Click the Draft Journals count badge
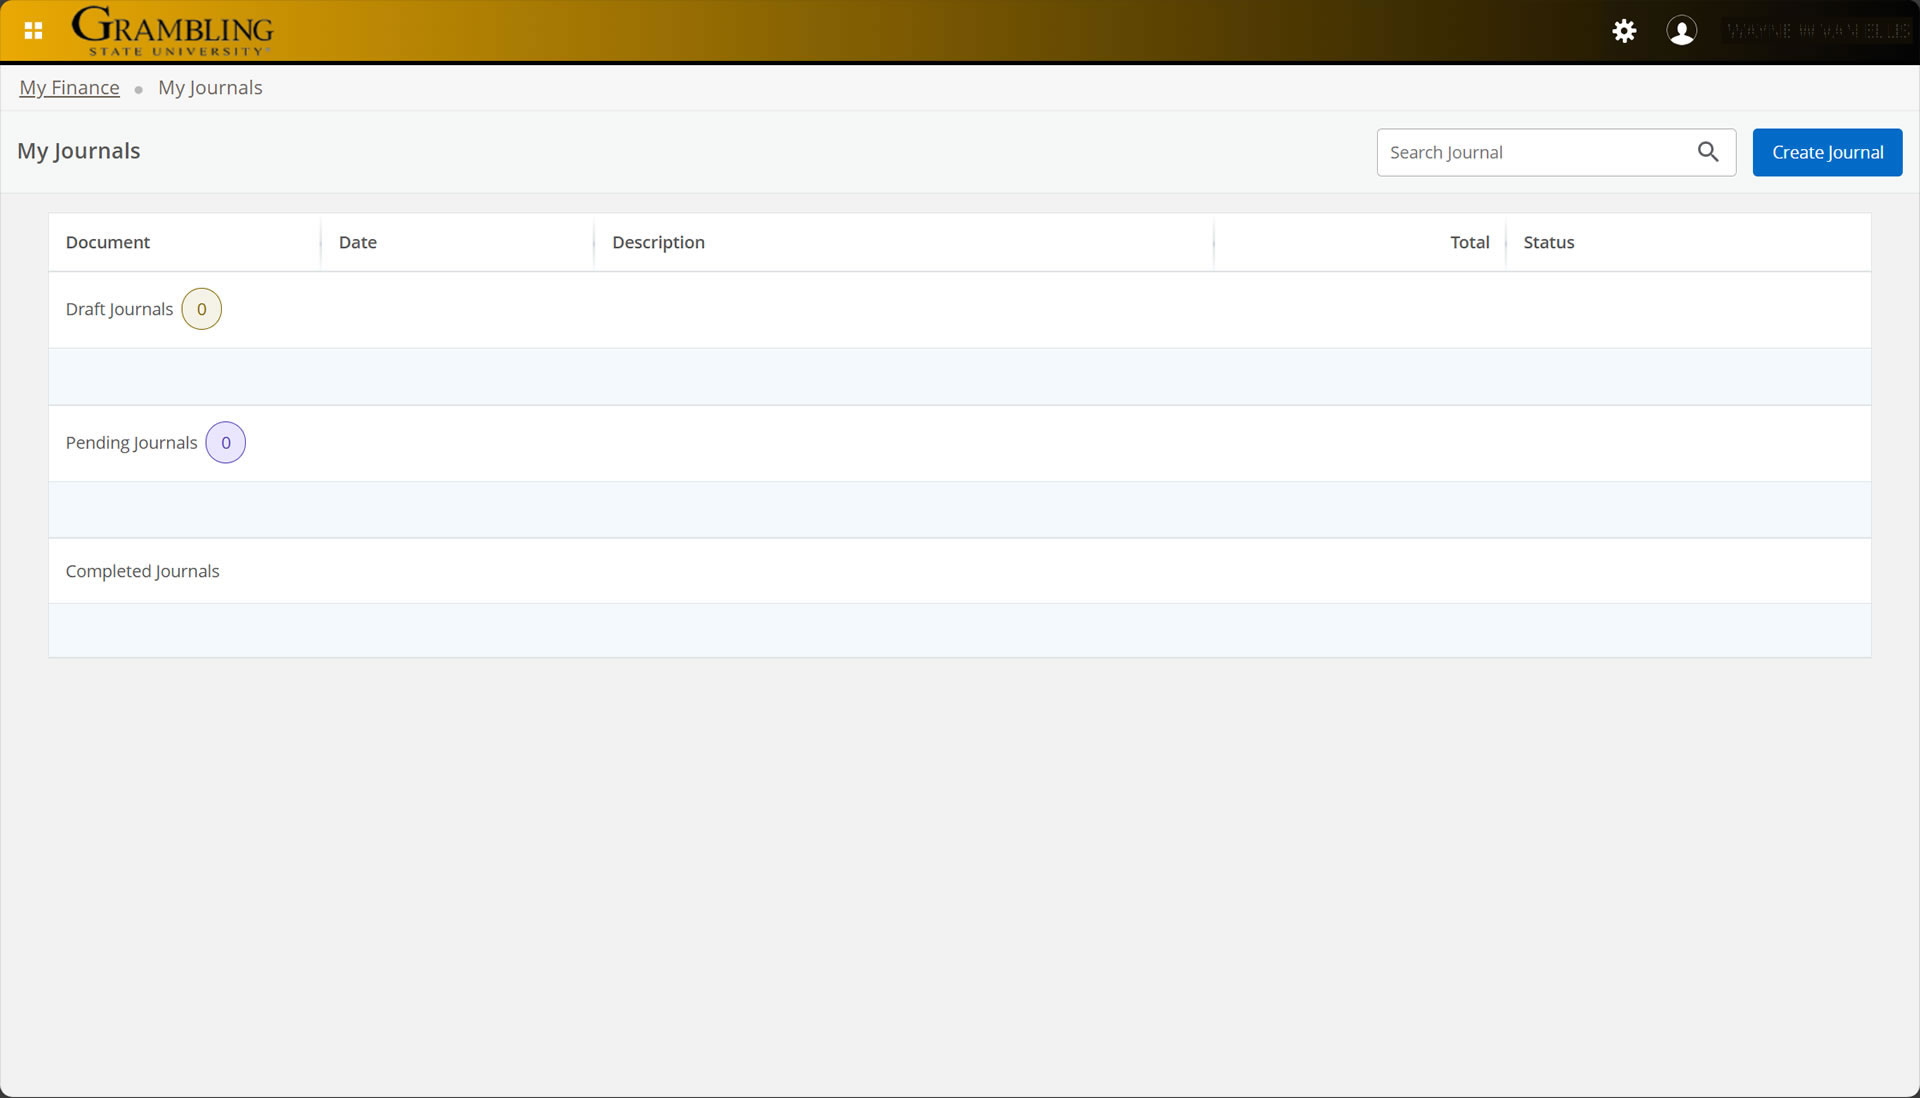 point(201,309)
